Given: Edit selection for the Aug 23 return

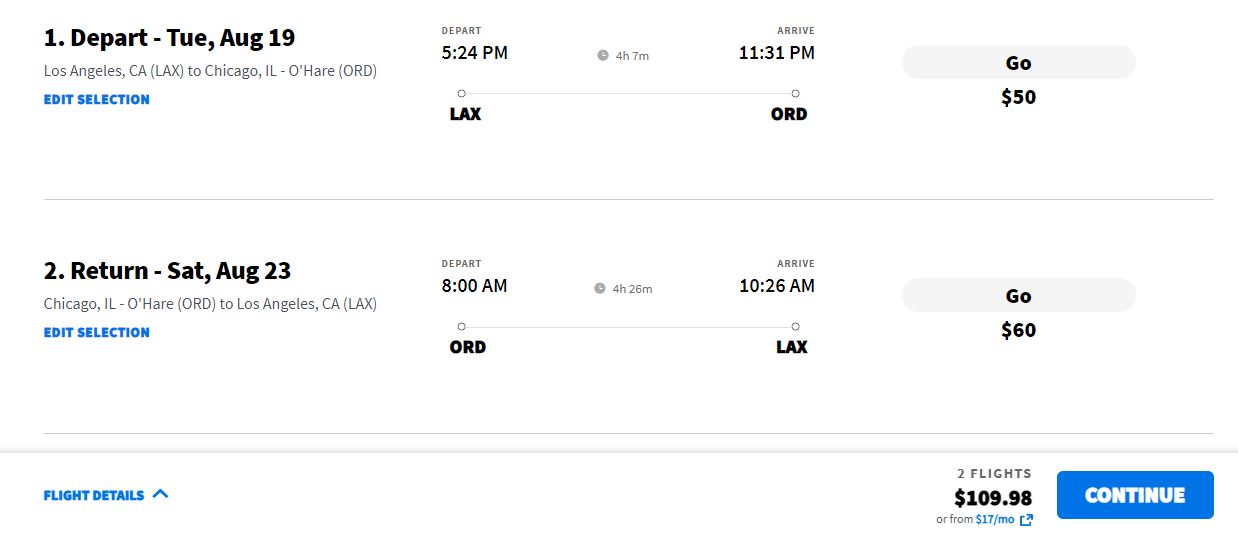Looking at the screenshot, I should tap(97, 333).
